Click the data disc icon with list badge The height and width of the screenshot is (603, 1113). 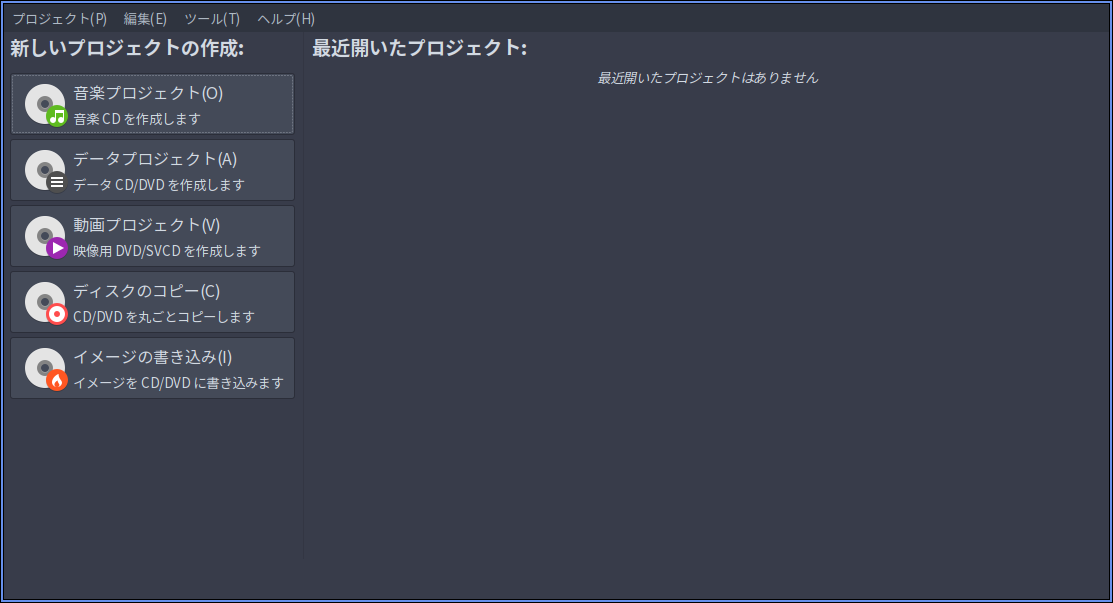pyautogui.click(x=46, y=171)
